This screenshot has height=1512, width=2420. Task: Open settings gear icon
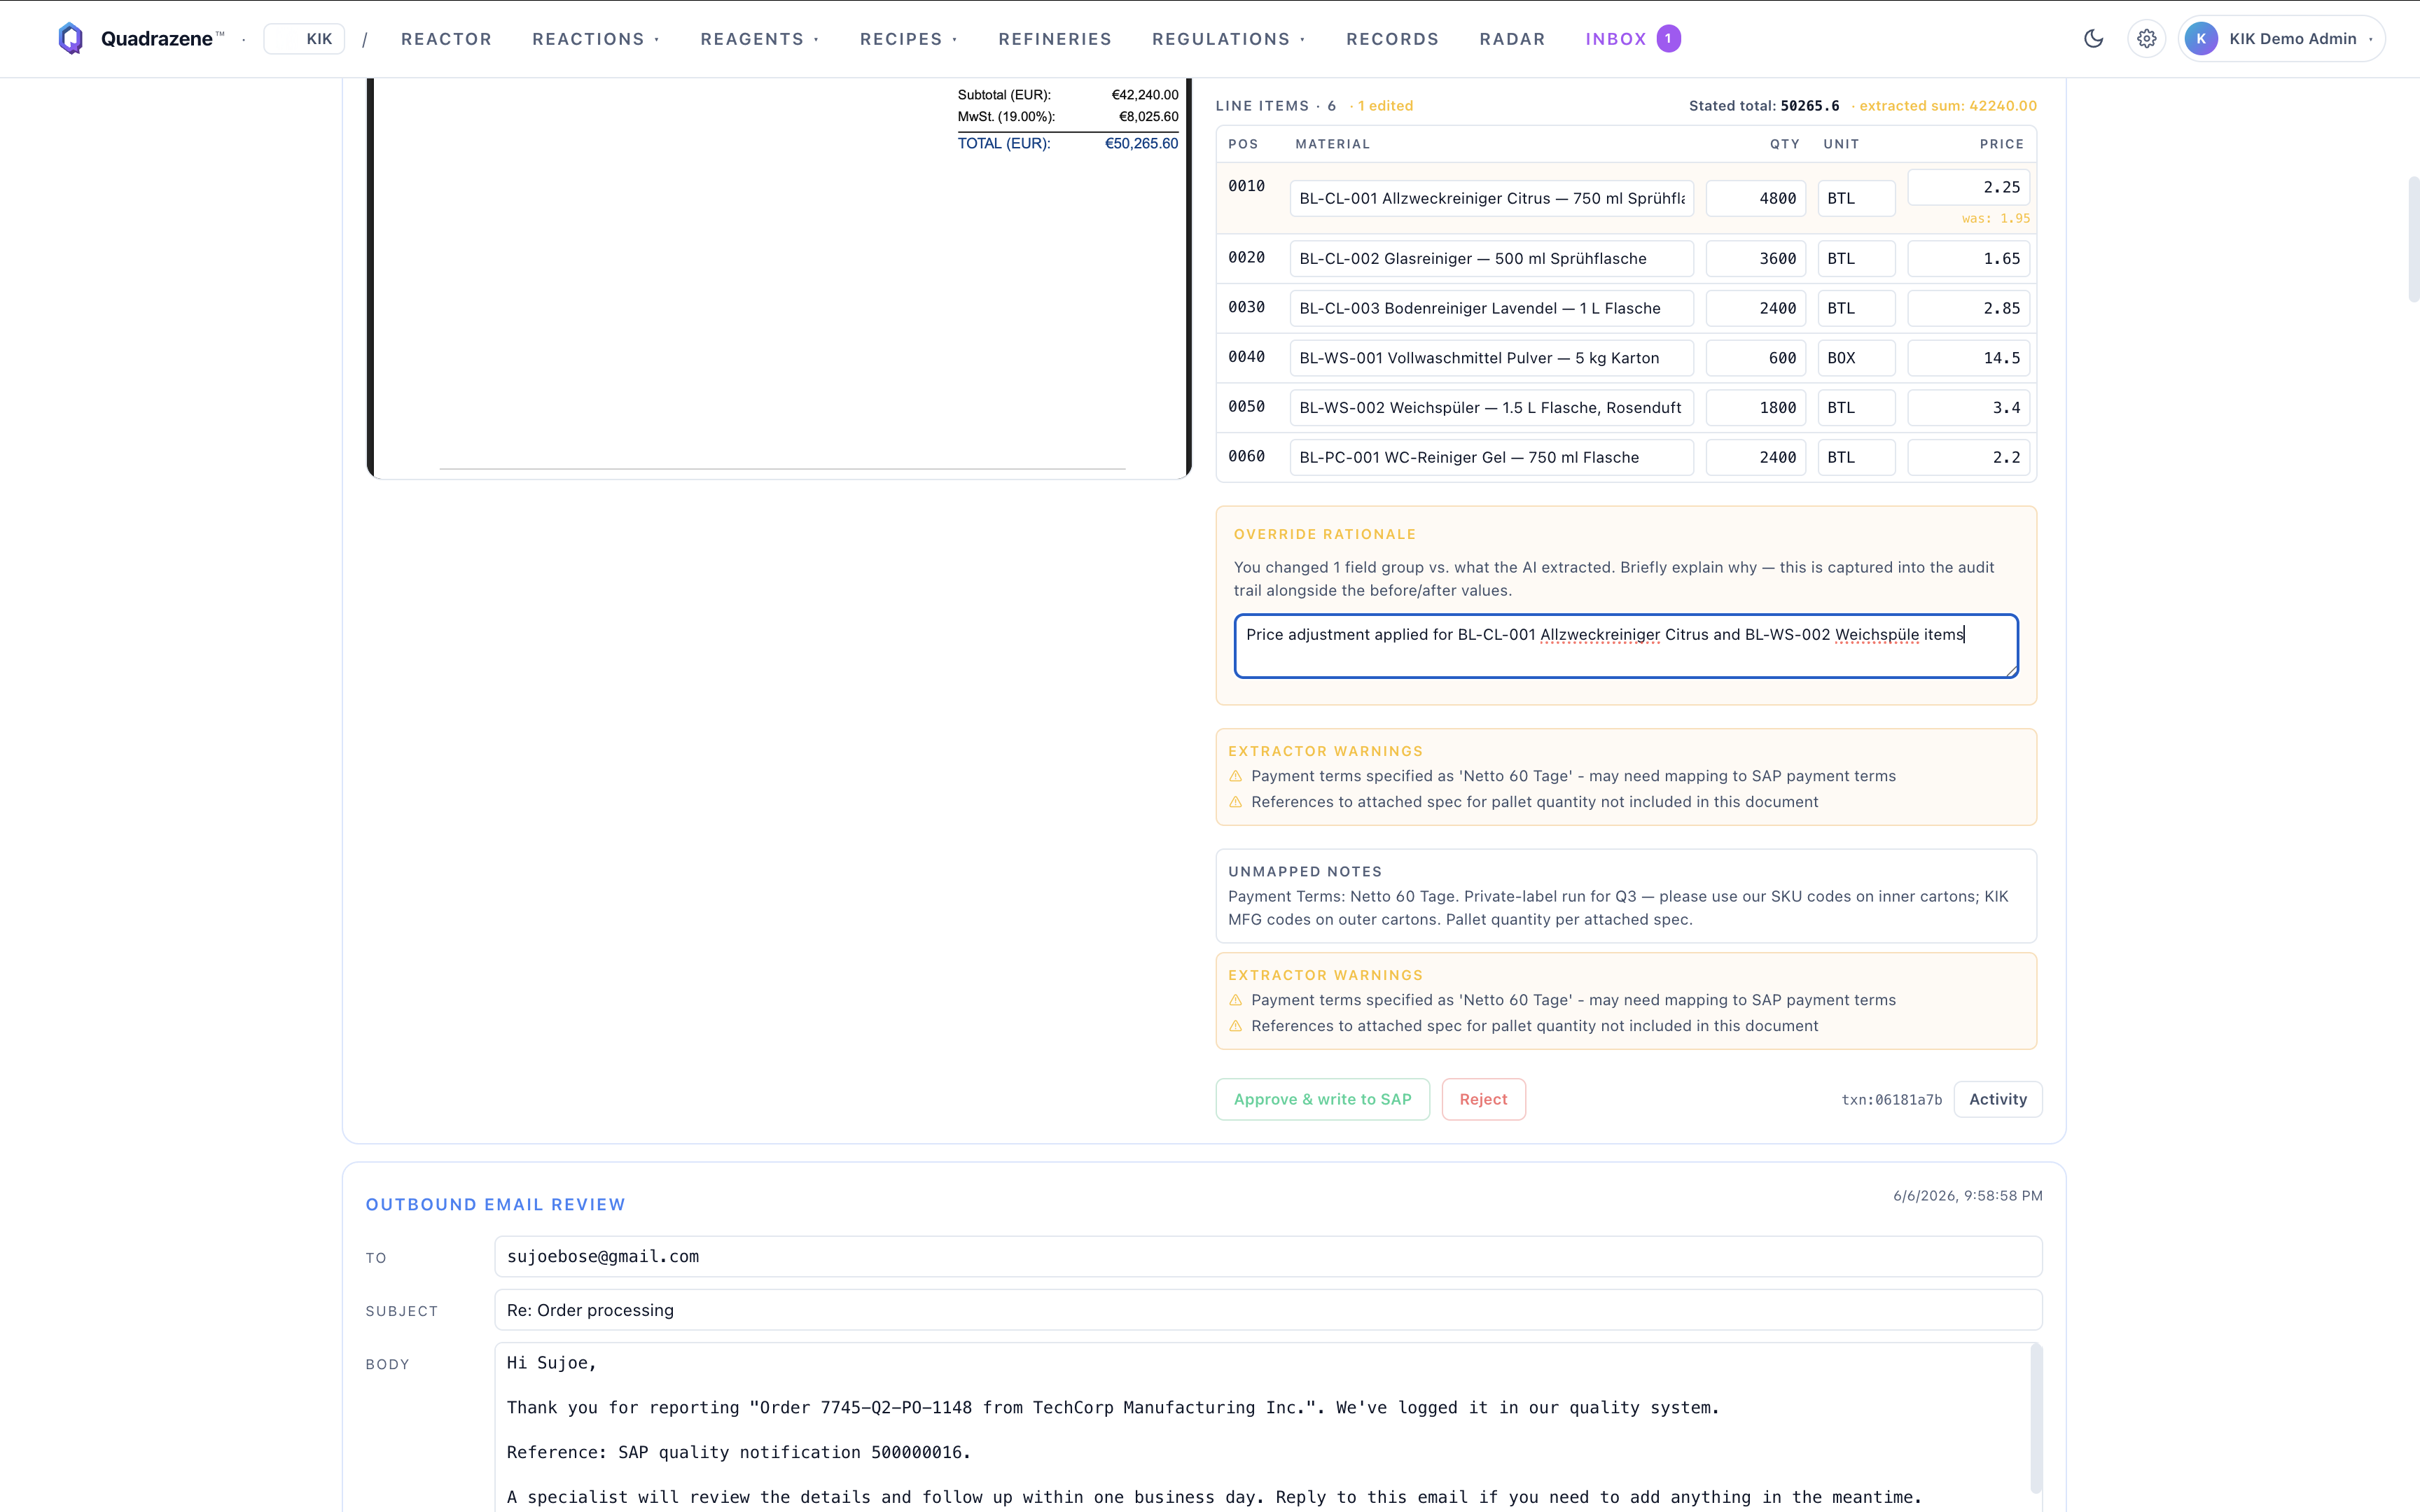[x=2146, y=38]
